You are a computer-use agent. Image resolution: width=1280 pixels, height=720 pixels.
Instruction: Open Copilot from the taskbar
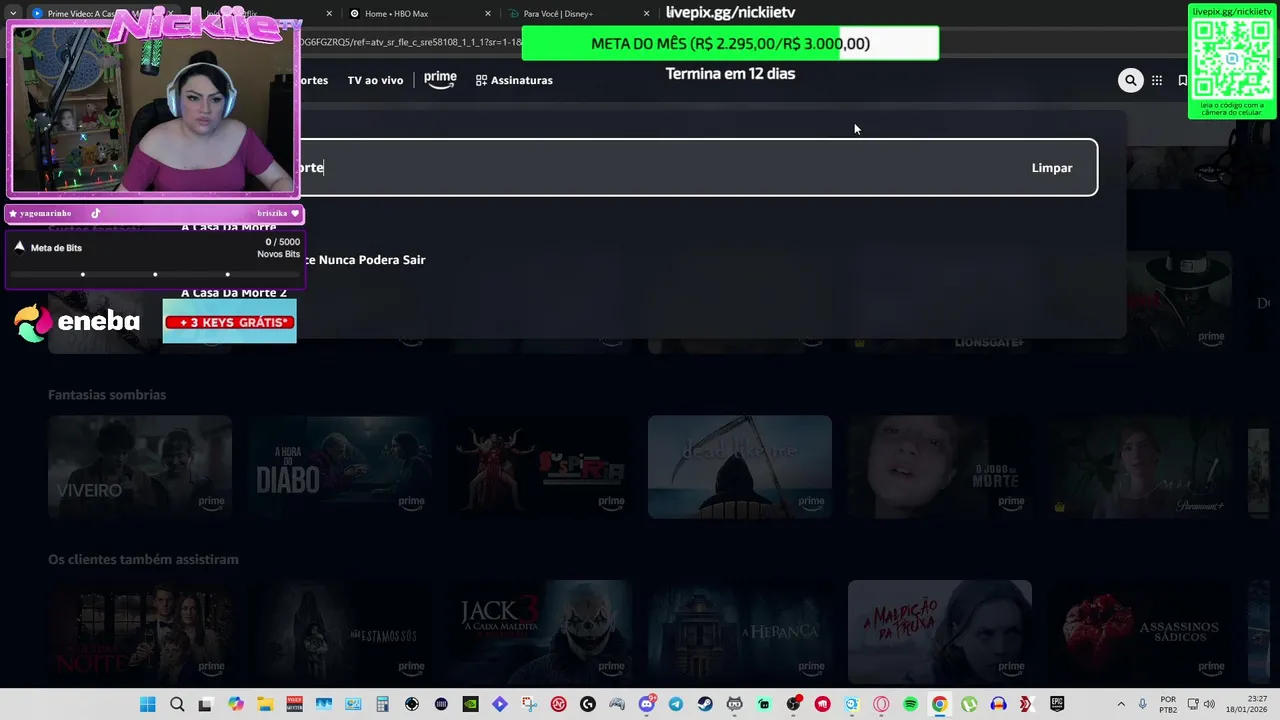[x=236, y=704]
